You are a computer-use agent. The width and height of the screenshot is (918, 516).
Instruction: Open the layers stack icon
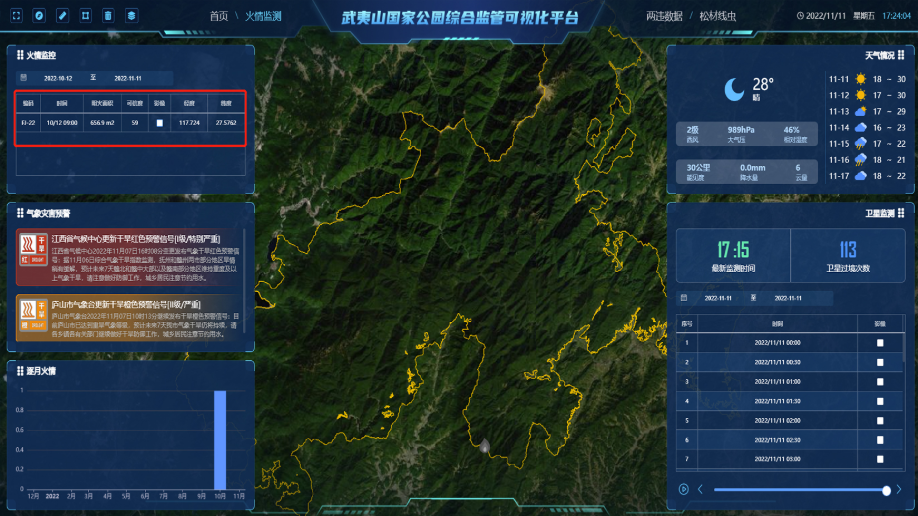pos(132,16)
